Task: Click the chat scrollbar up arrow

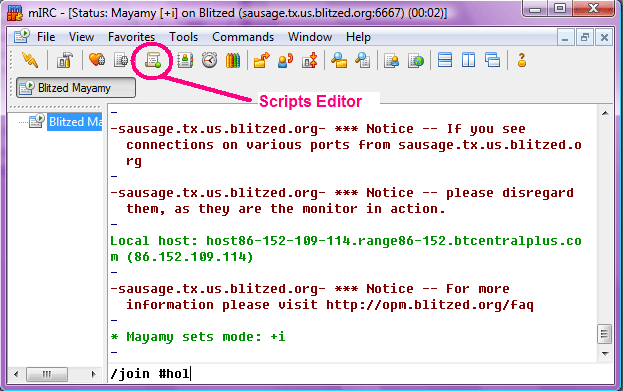Action: click(605, 113)
